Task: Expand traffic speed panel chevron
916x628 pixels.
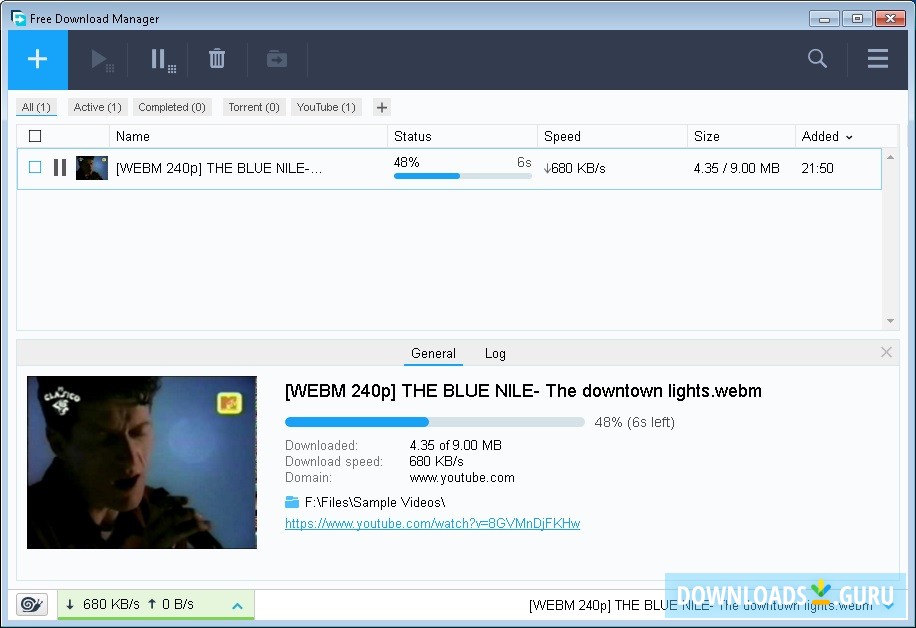Action: tap(237, 606)
